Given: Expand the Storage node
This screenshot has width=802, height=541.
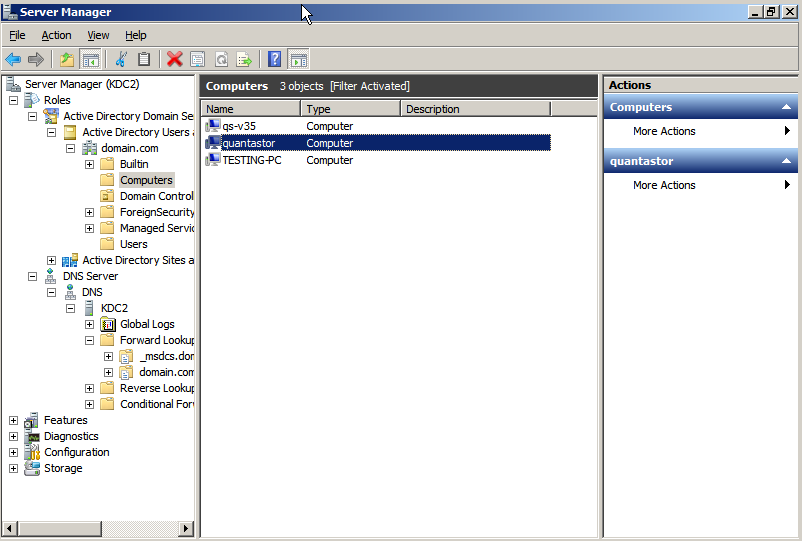Looking at the screenshot, I should point(13,468).
